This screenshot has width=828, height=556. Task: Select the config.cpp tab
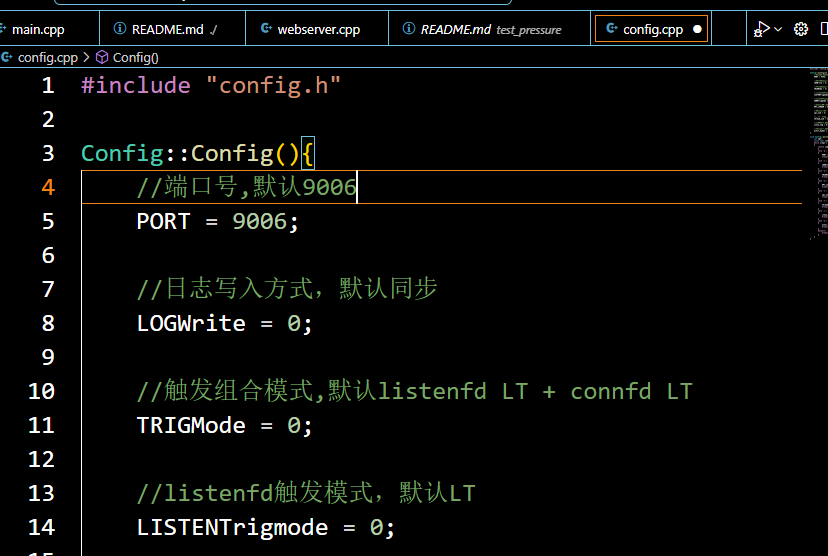(651, 30)
